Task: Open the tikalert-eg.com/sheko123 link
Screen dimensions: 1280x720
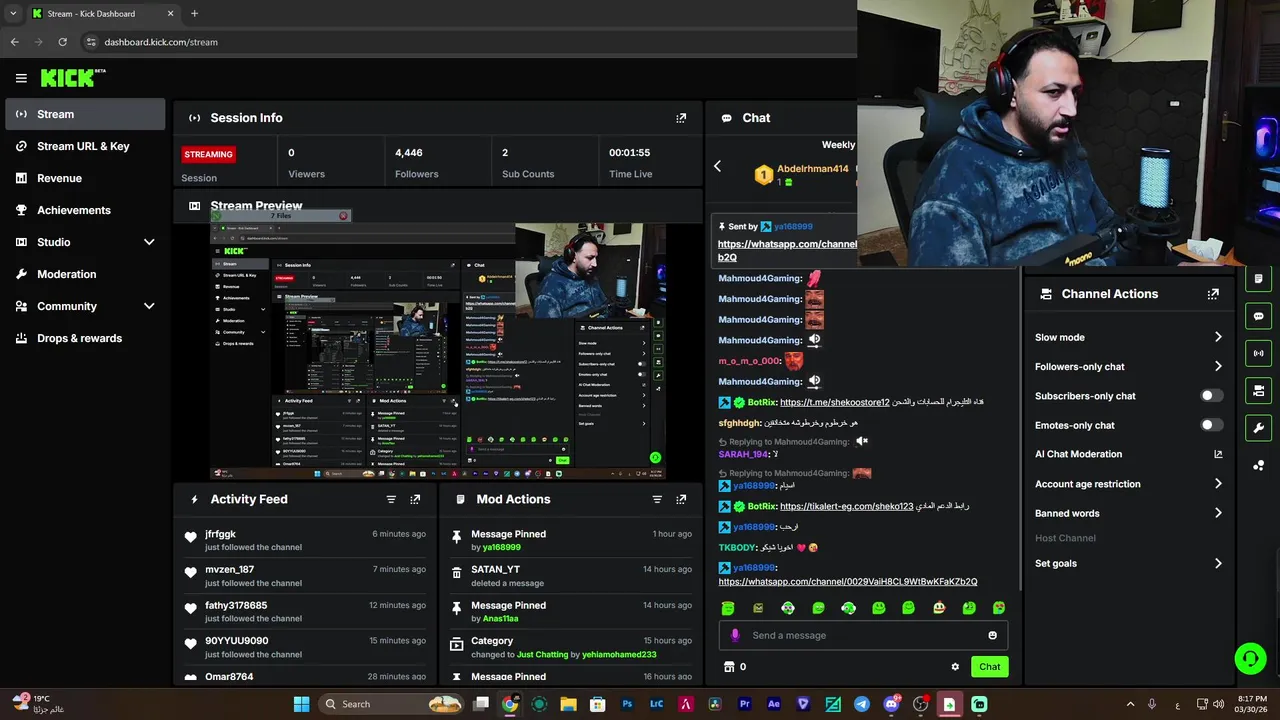Action: (x=846, y=506)
